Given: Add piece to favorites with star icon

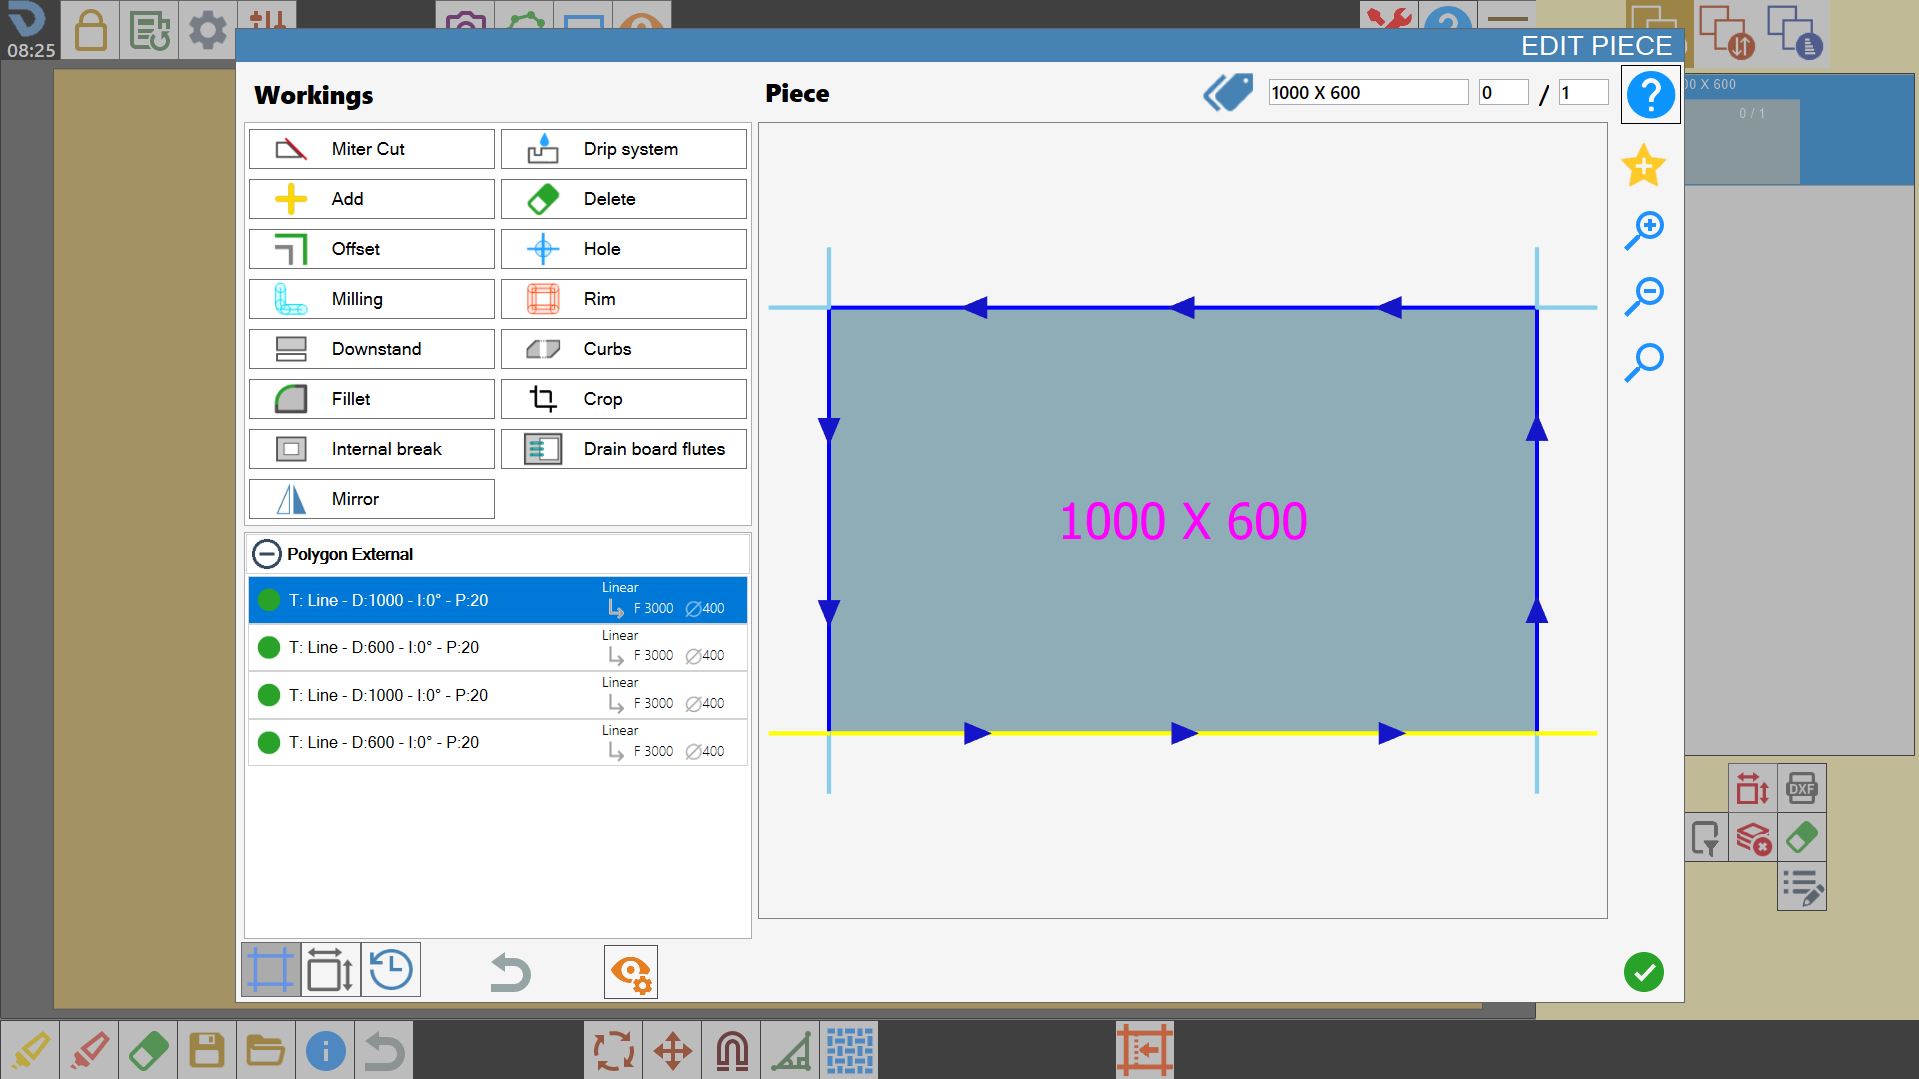Looking at the screenshot, I should click(x=1644, y=165).
